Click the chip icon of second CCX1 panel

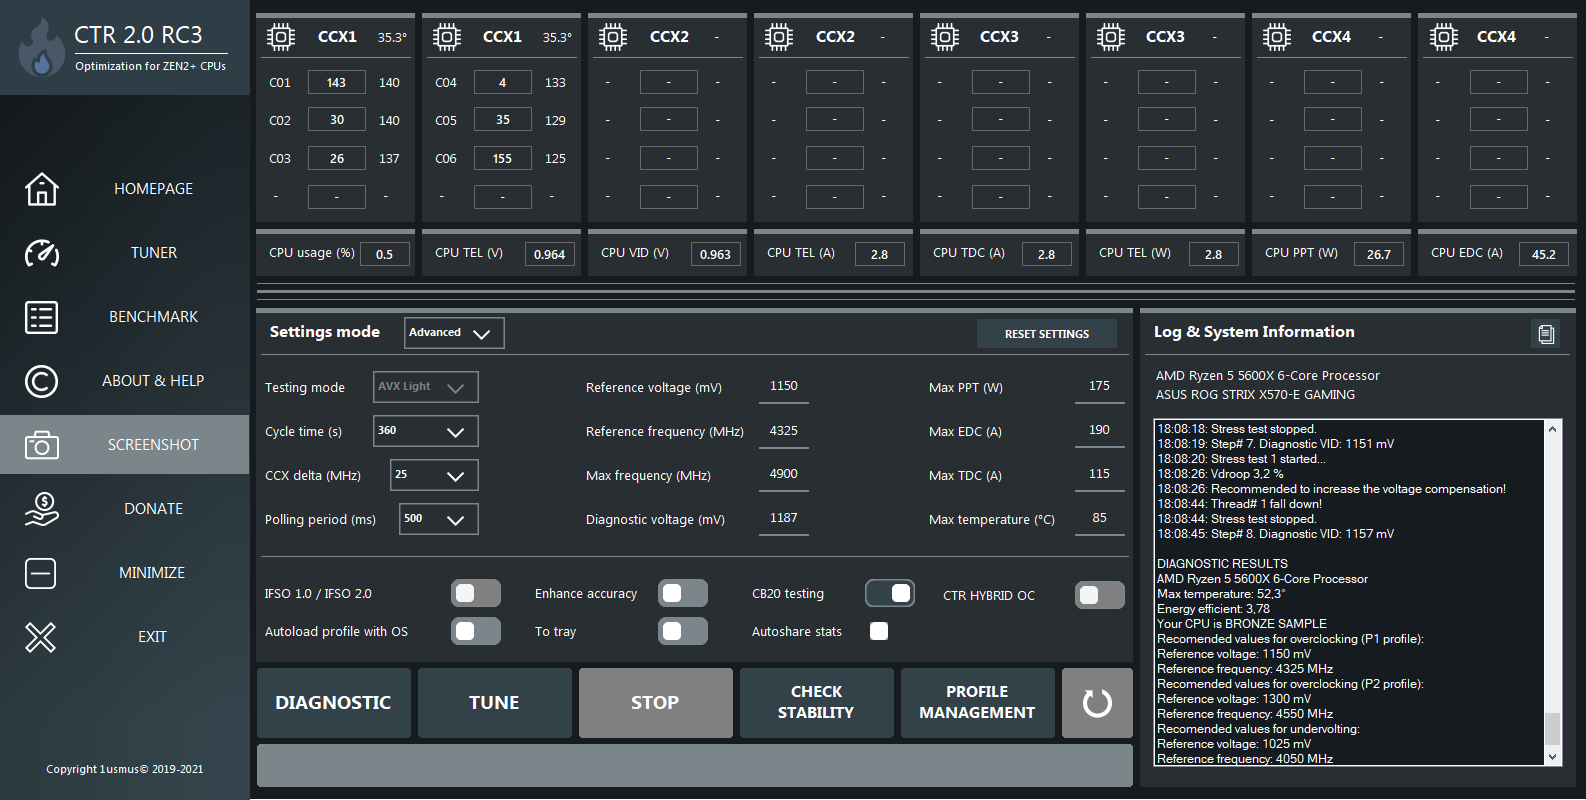tap(447, 38)
